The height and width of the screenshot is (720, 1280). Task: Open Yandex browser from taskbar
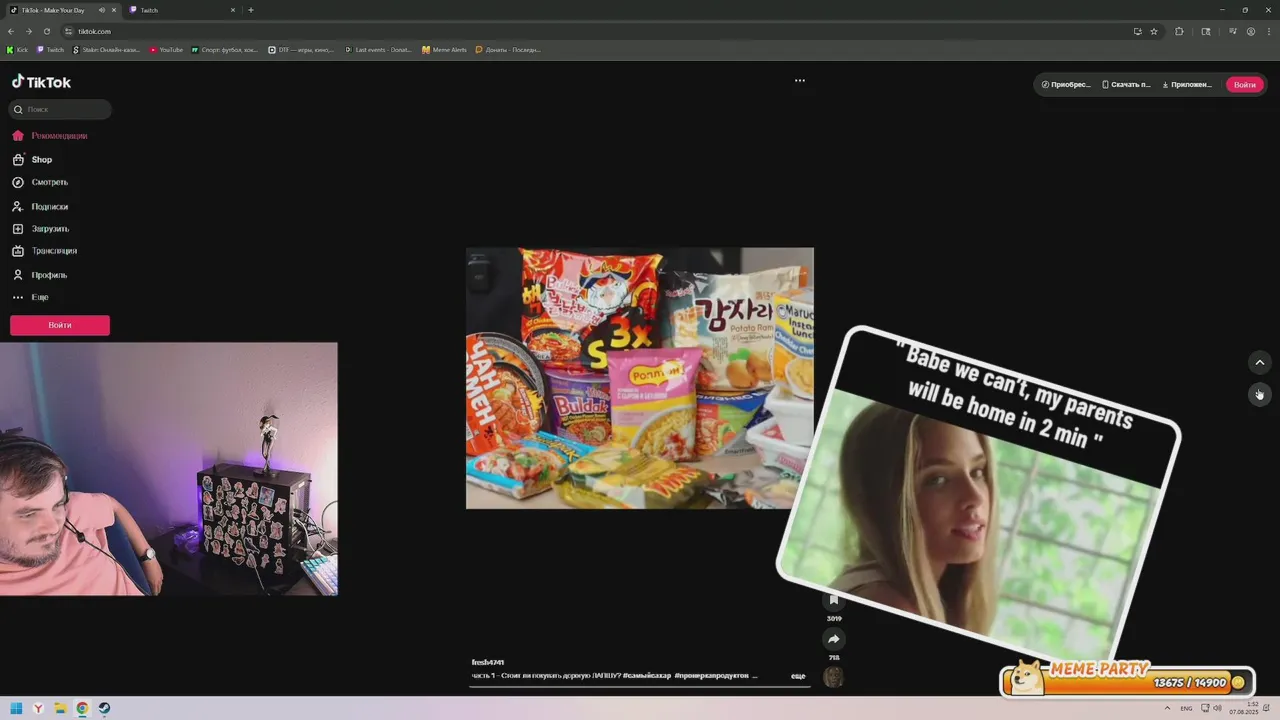pos(38,708)
